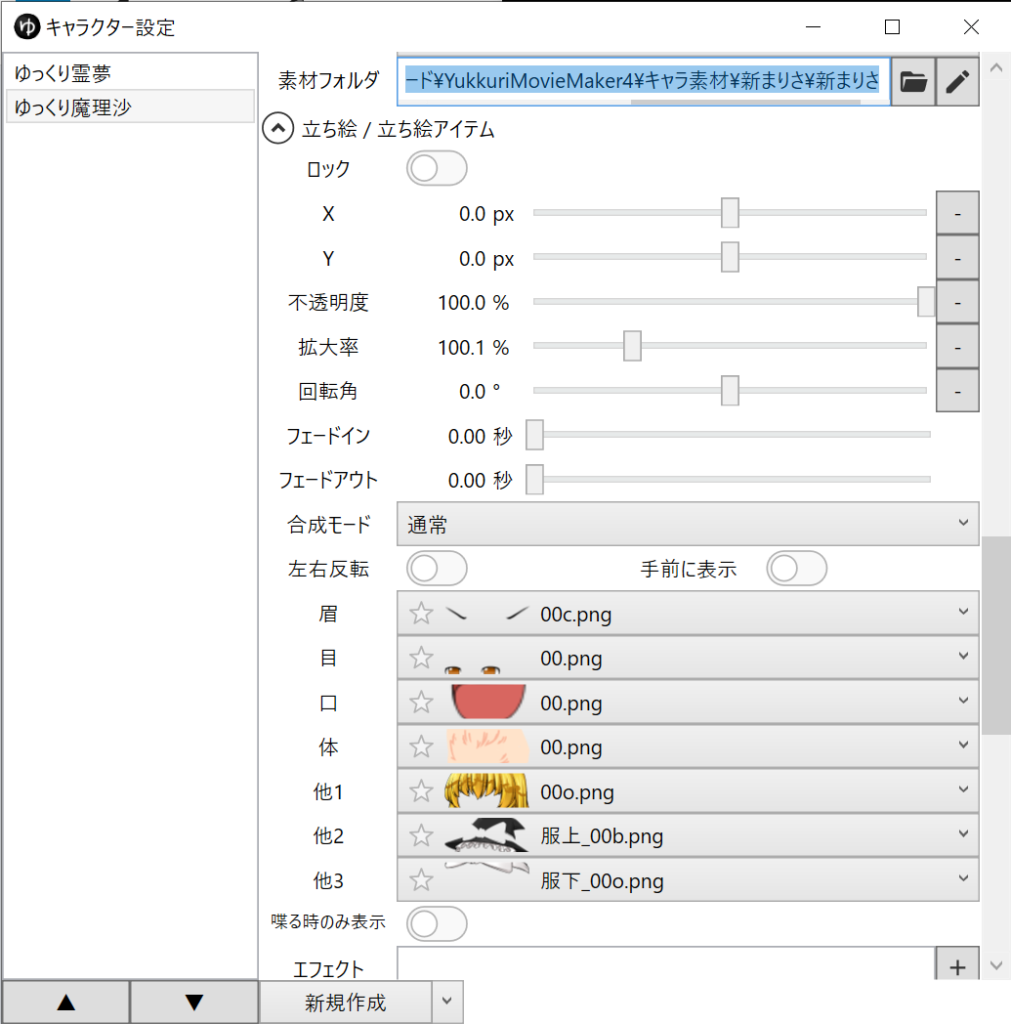1011x1024 pixels.
Task: Click the 回転角 value 0.0 °
Action: [x=480, y=392]
